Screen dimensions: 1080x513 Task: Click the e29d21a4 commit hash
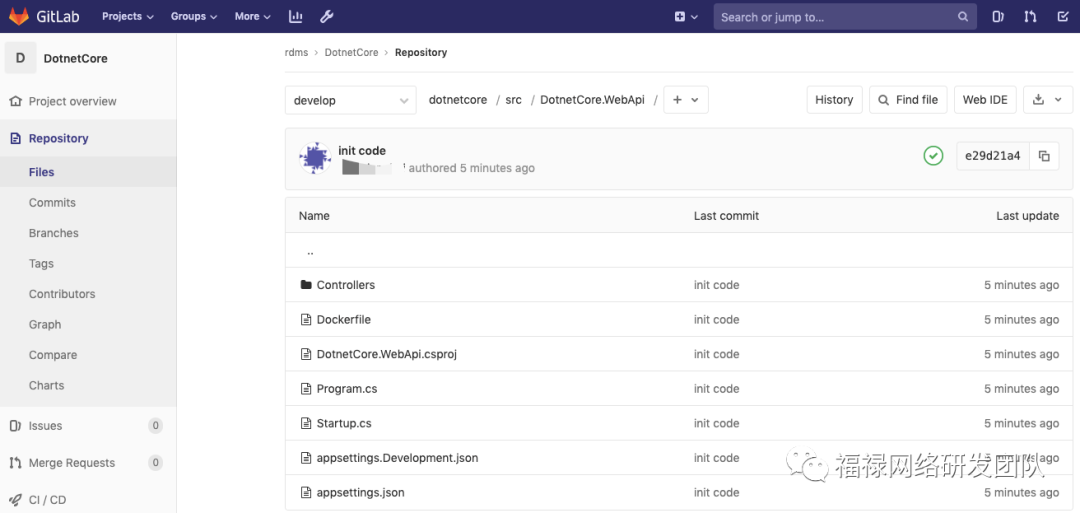click(x=993, y=156)
